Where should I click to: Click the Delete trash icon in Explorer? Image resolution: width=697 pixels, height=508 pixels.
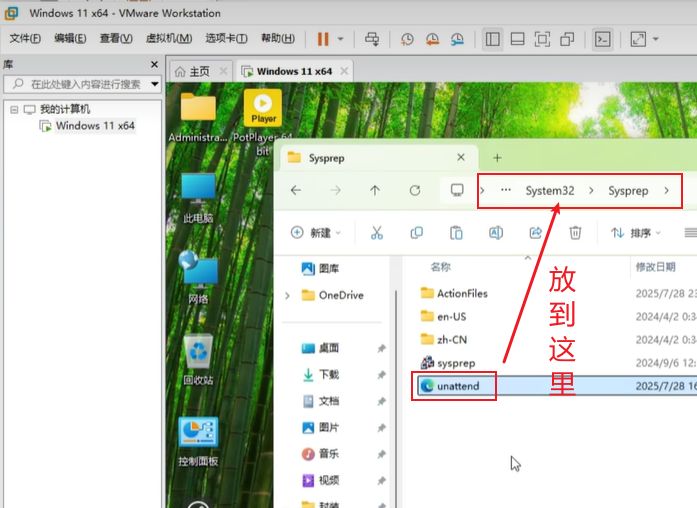(575, 232)
